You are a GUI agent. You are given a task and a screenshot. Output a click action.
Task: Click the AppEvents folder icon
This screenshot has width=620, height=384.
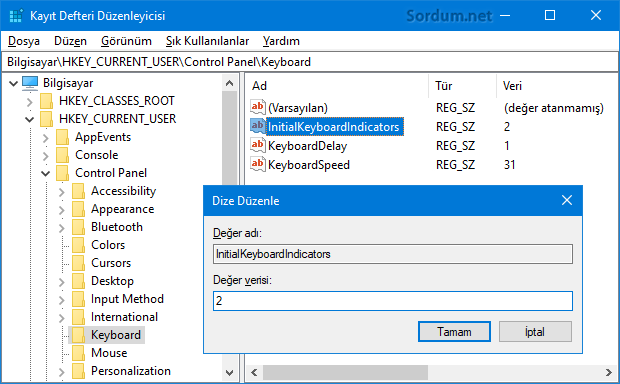point(62,137)
